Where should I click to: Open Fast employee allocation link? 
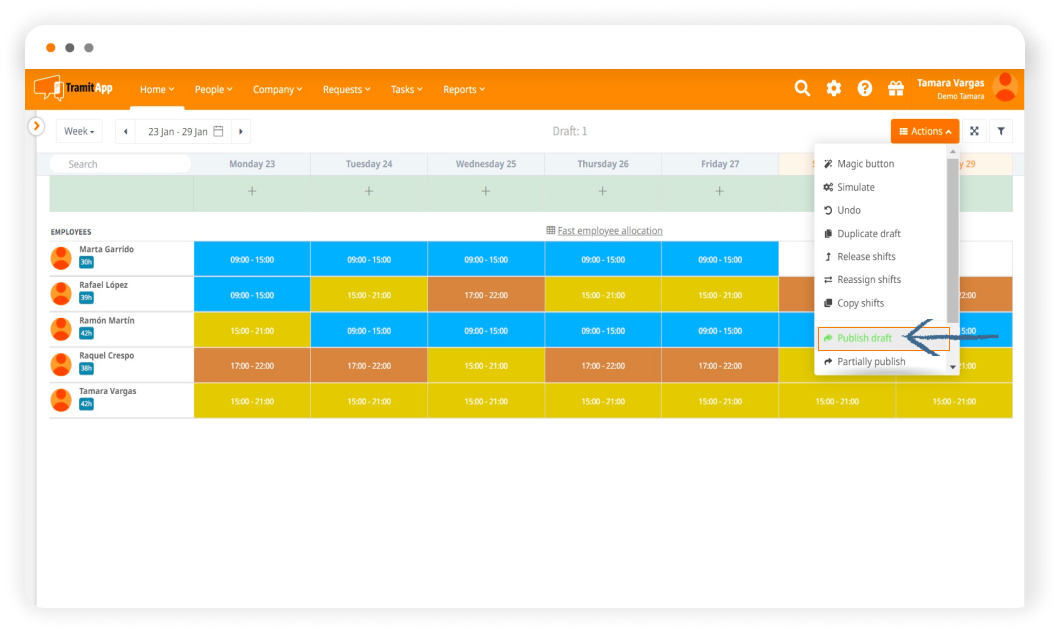tap(609, 231)
